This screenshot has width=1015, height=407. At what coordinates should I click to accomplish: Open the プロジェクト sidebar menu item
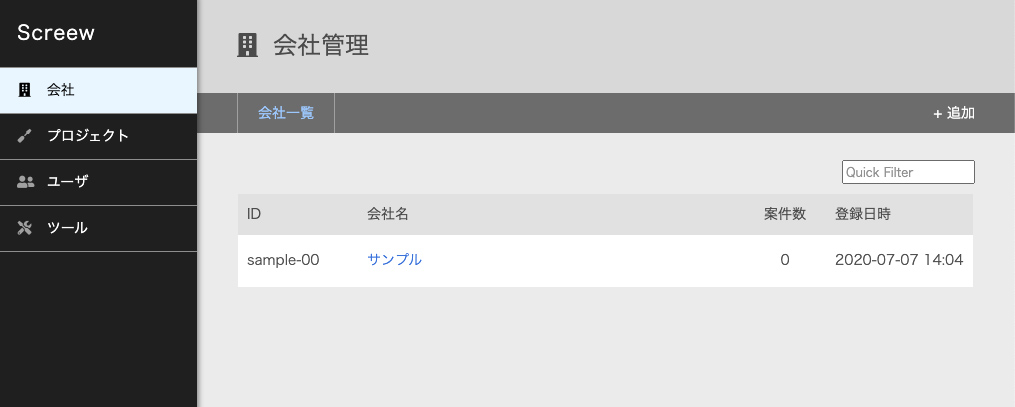click(x=98, y=137)
